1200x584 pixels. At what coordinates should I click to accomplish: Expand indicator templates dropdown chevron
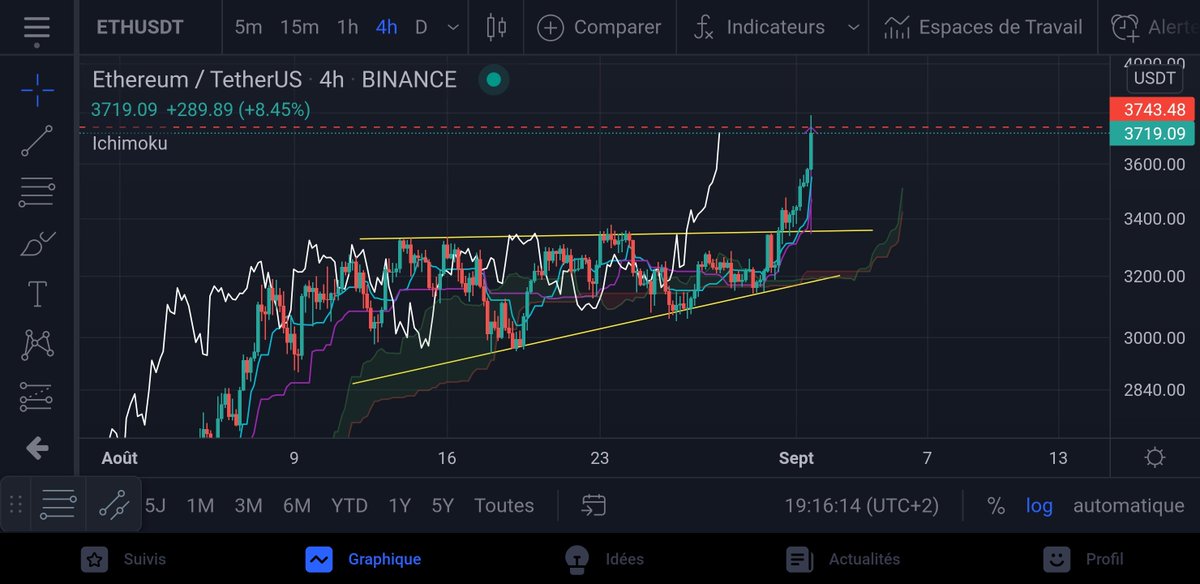pos(853,28)
